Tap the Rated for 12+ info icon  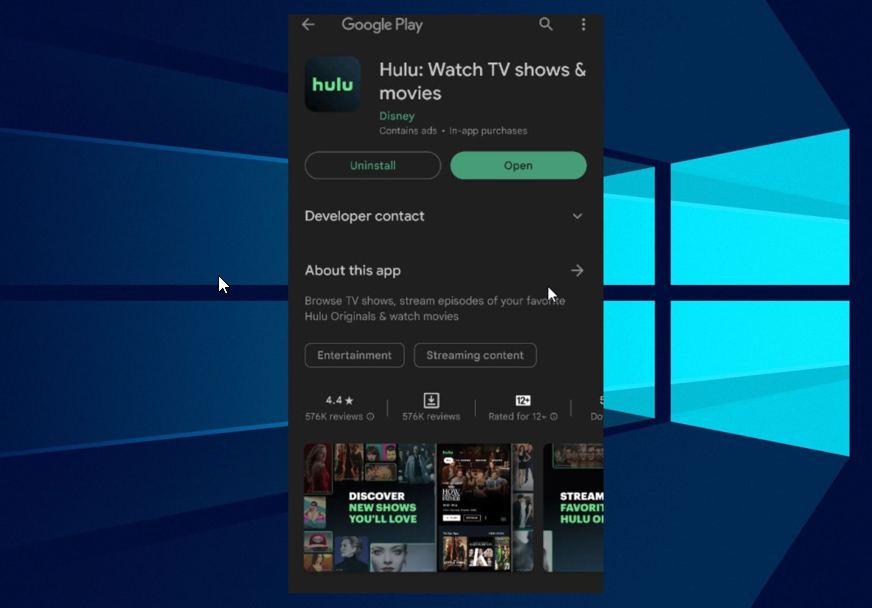[x=554, y=417]
